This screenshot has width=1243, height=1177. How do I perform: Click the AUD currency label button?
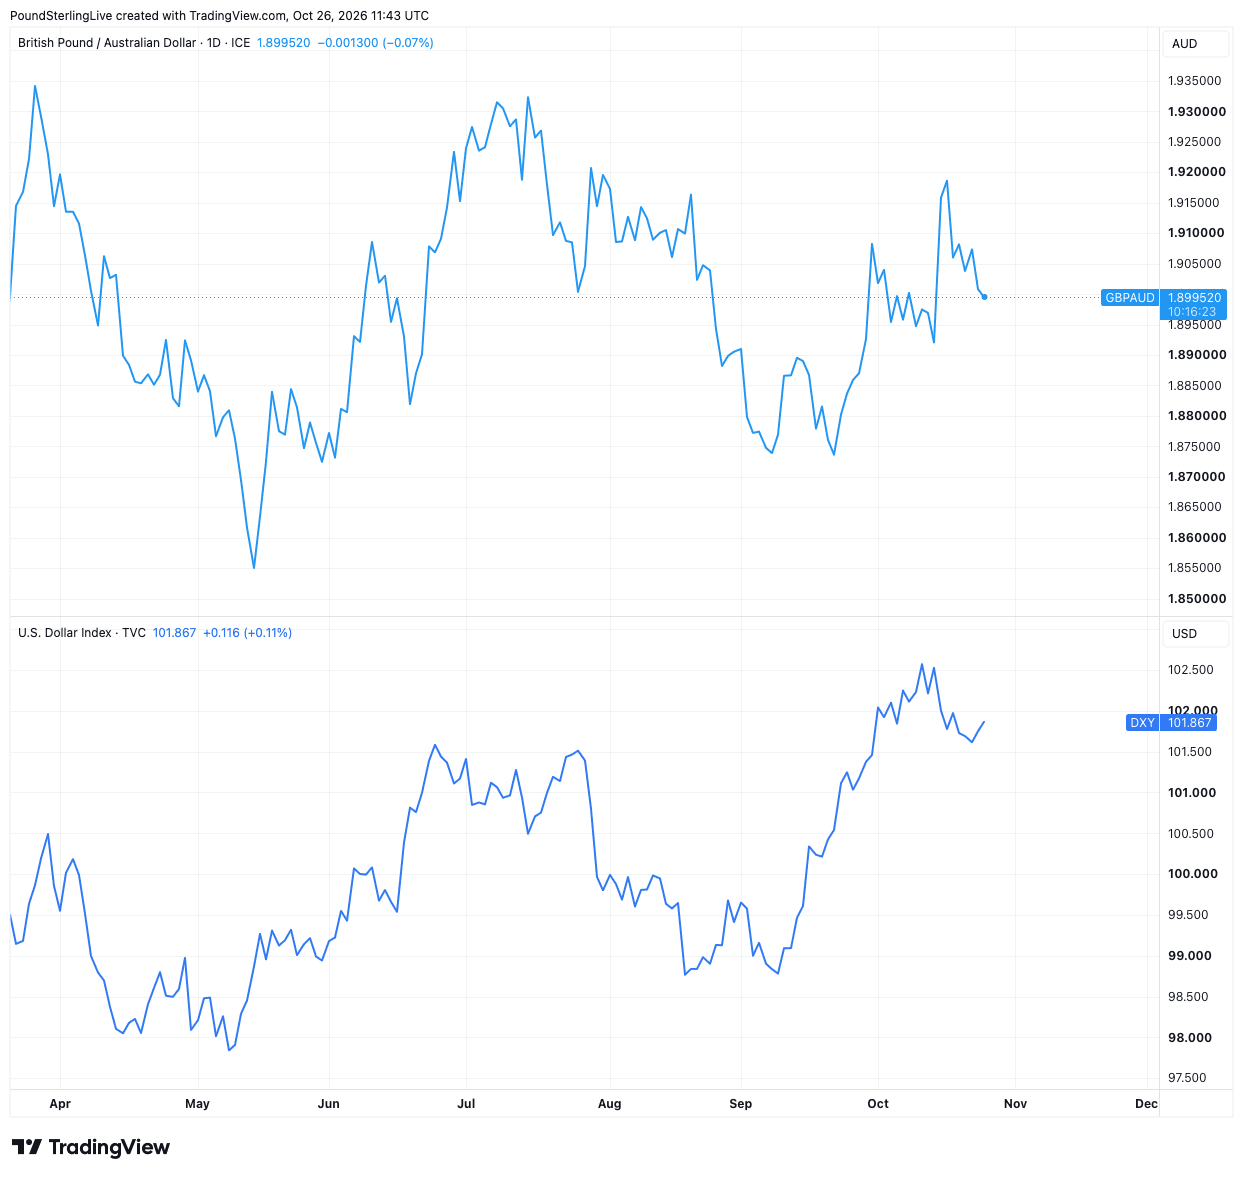[x=1196, y=44]
